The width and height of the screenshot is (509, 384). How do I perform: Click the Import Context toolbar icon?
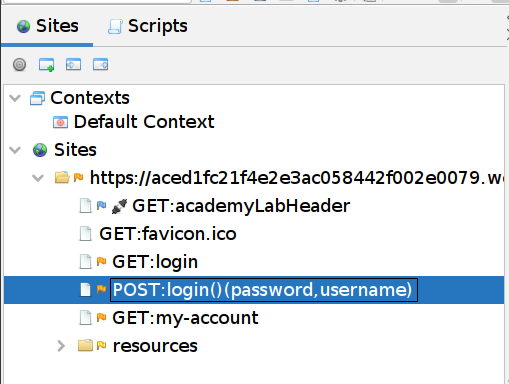[x=73, y=64]
